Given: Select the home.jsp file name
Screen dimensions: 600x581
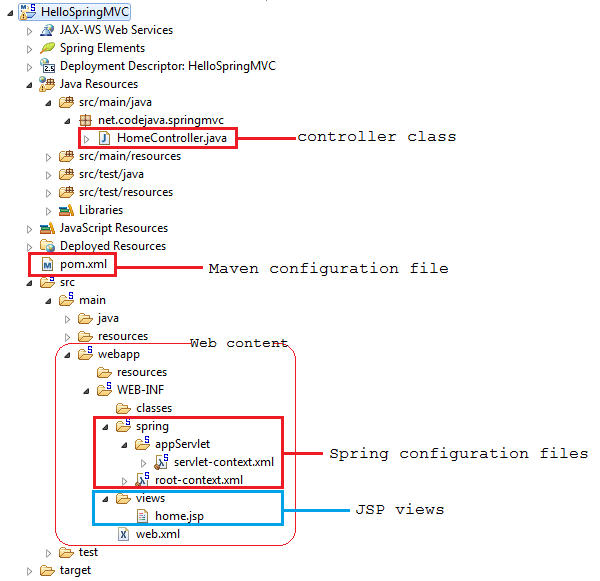Looking at the screenshot, I should coord(179,516).
